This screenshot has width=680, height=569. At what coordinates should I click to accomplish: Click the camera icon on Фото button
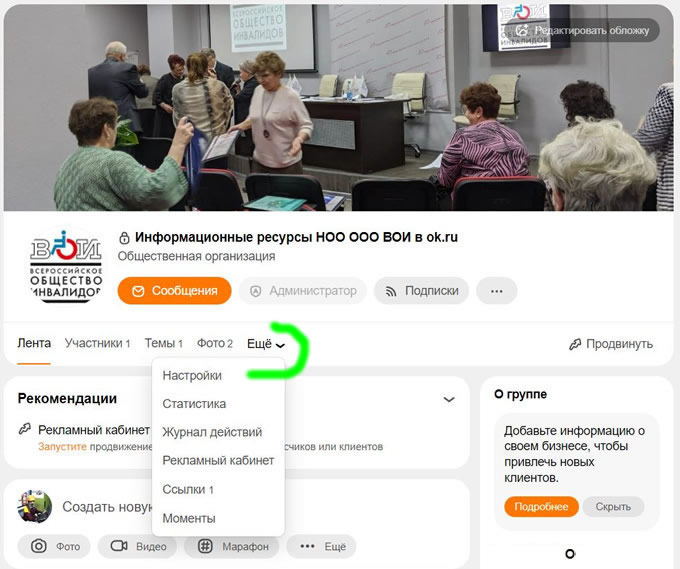pos(39,546)
